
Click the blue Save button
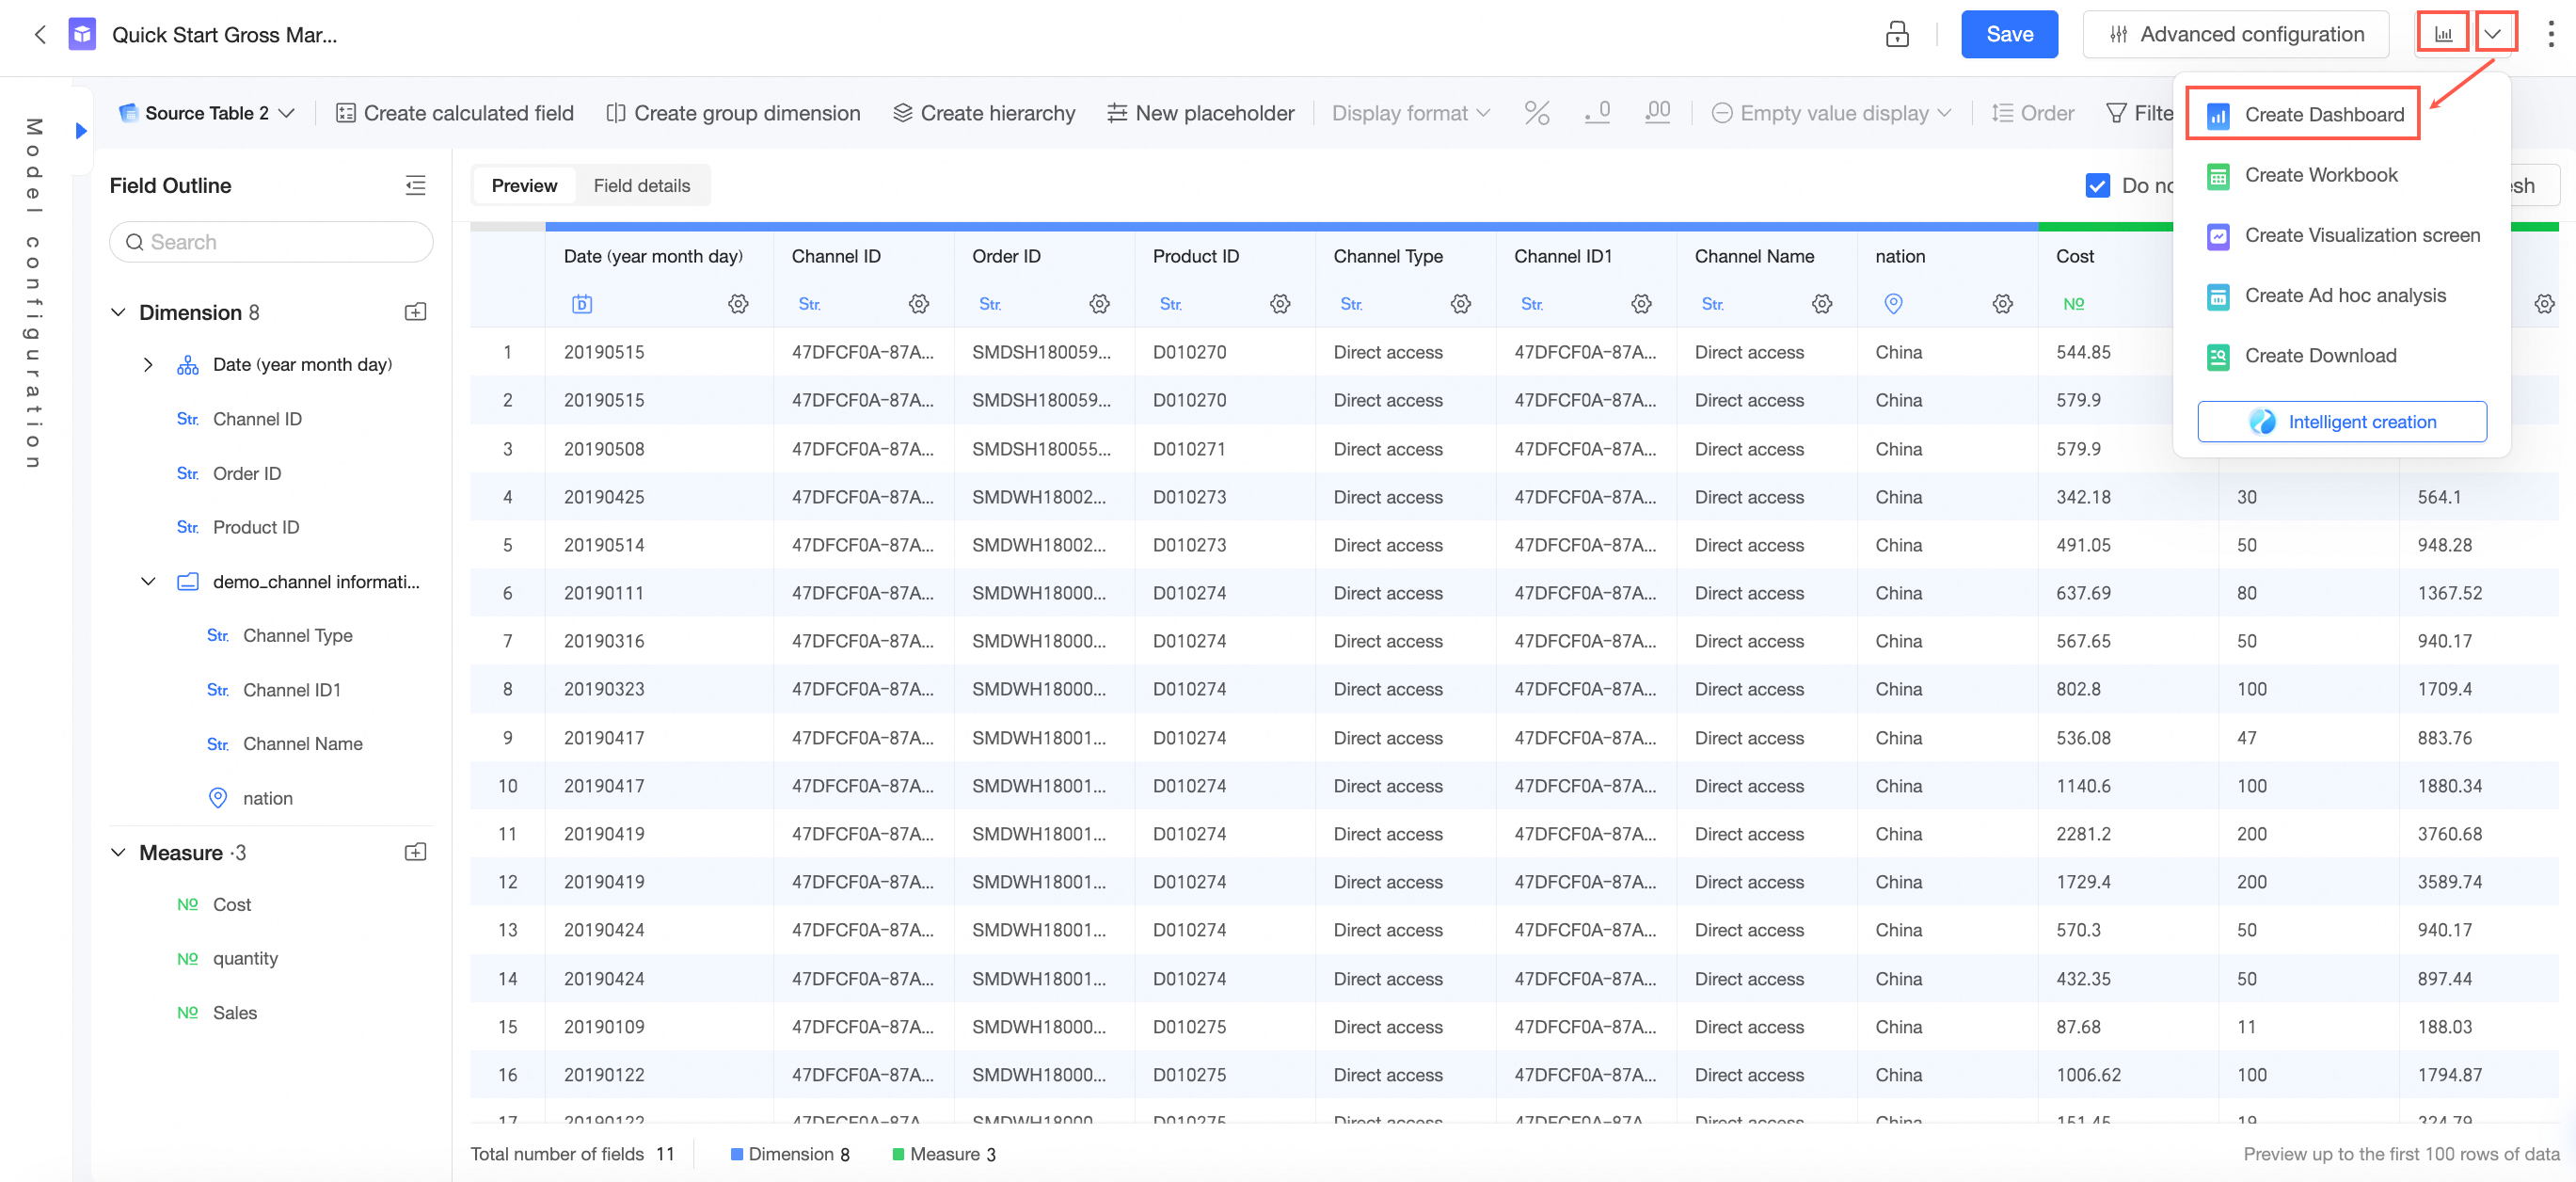(x=2008, y=34)
